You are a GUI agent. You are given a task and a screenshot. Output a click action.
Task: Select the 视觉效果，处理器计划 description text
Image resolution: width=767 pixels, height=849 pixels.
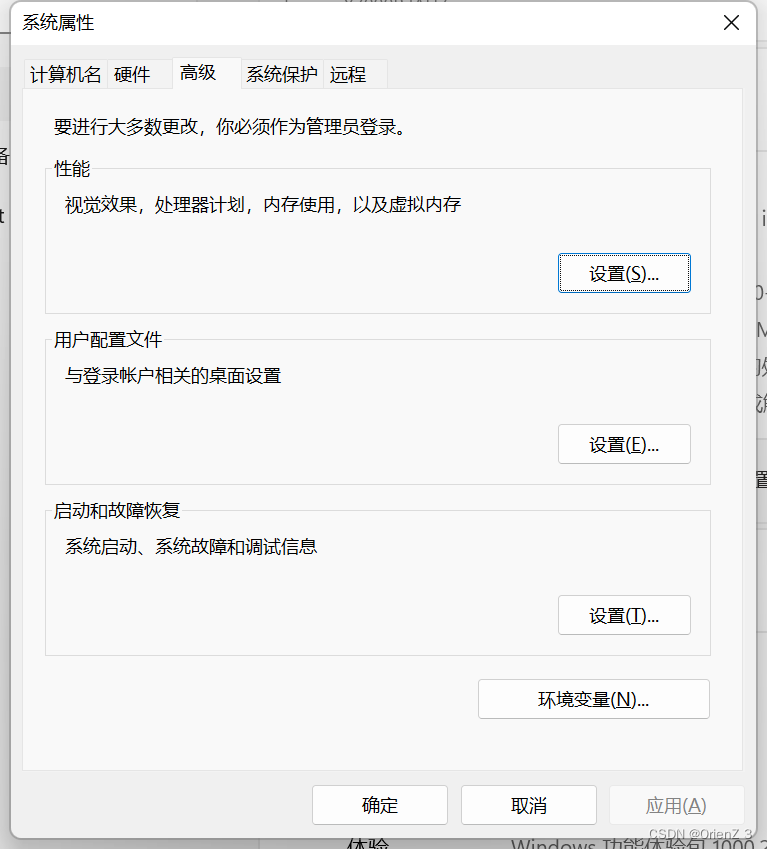(x=263, y=205)
